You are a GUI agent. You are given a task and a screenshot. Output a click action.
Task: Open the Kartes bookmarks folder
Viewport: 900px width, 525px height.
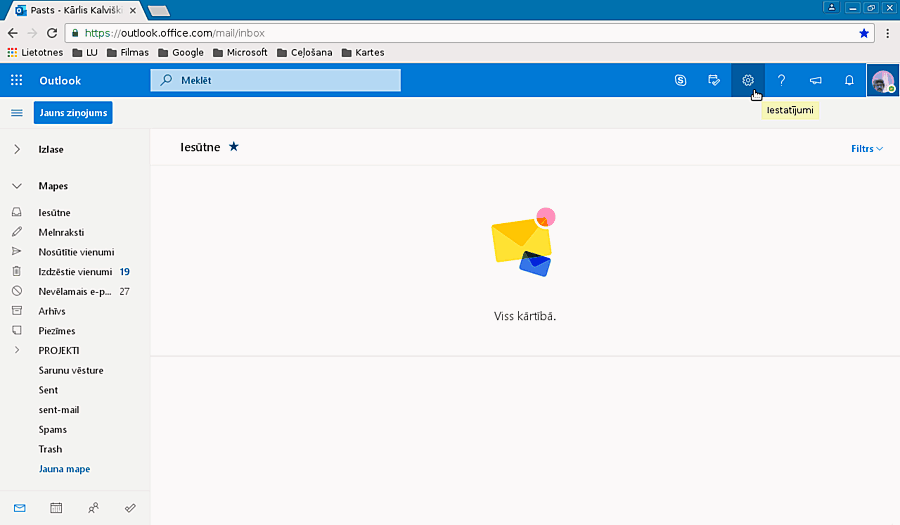click(363, 52)
